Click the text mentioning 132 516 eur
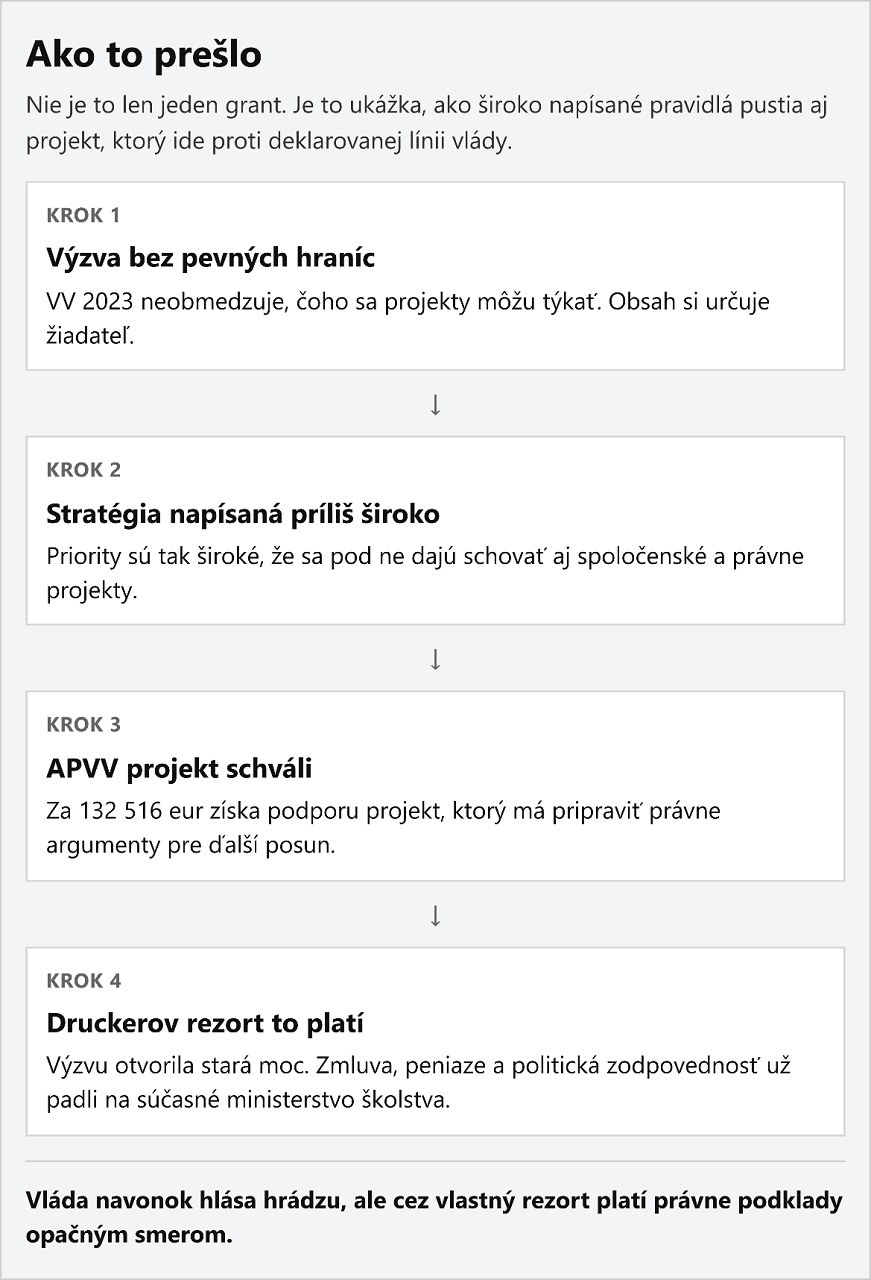This screenshot has height=1280, width=871. tap(383, 828)
